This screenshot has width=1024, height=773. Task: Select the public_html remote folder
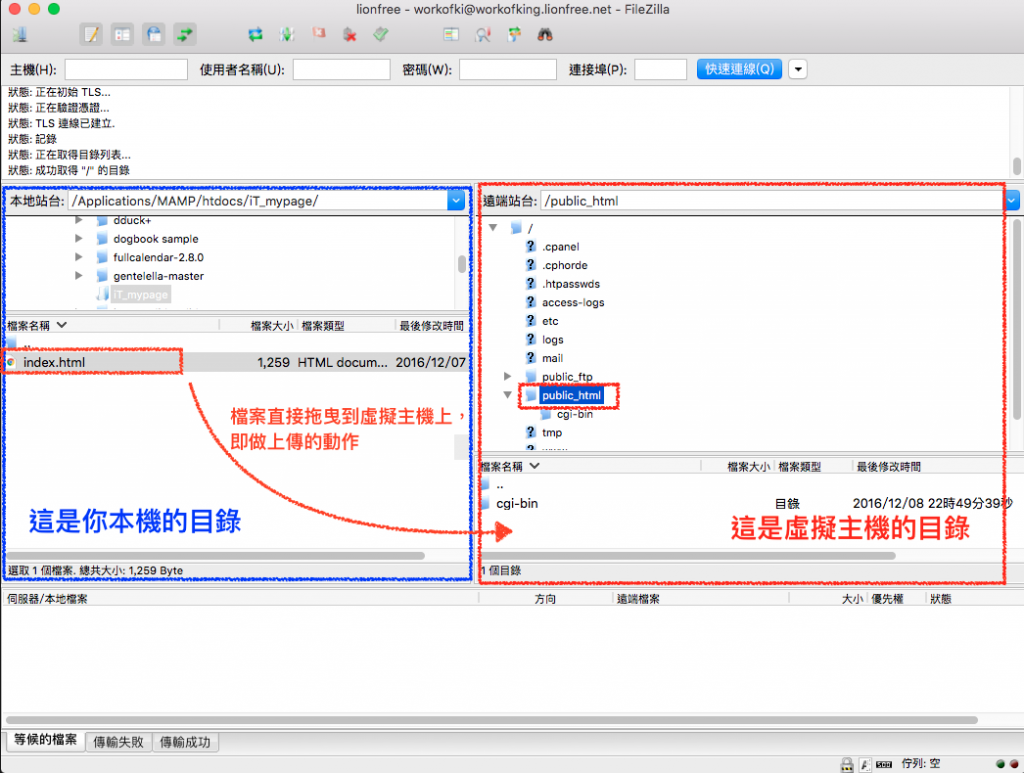pos(571,395)
